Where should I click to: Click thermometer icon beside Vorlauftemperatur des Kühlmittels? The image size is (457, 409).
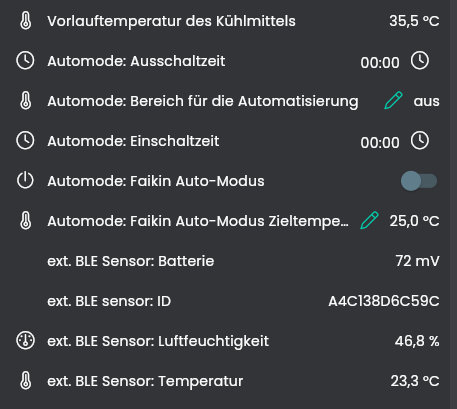click(x=26, y=21)
